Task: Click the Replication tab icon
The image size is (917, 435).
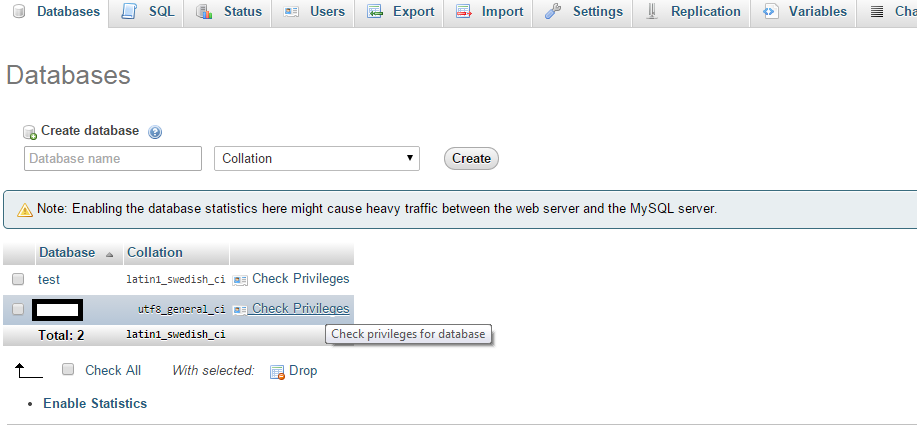Action: click(x=651, y=12)
